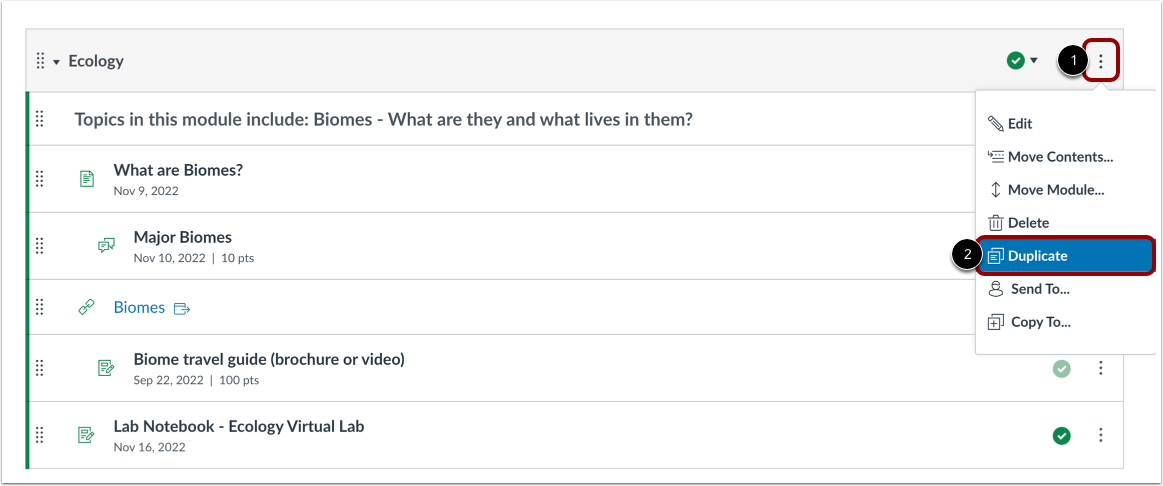
Task: Open Lab Notebook - Ecology Virtual Lab
Action: 238,426
